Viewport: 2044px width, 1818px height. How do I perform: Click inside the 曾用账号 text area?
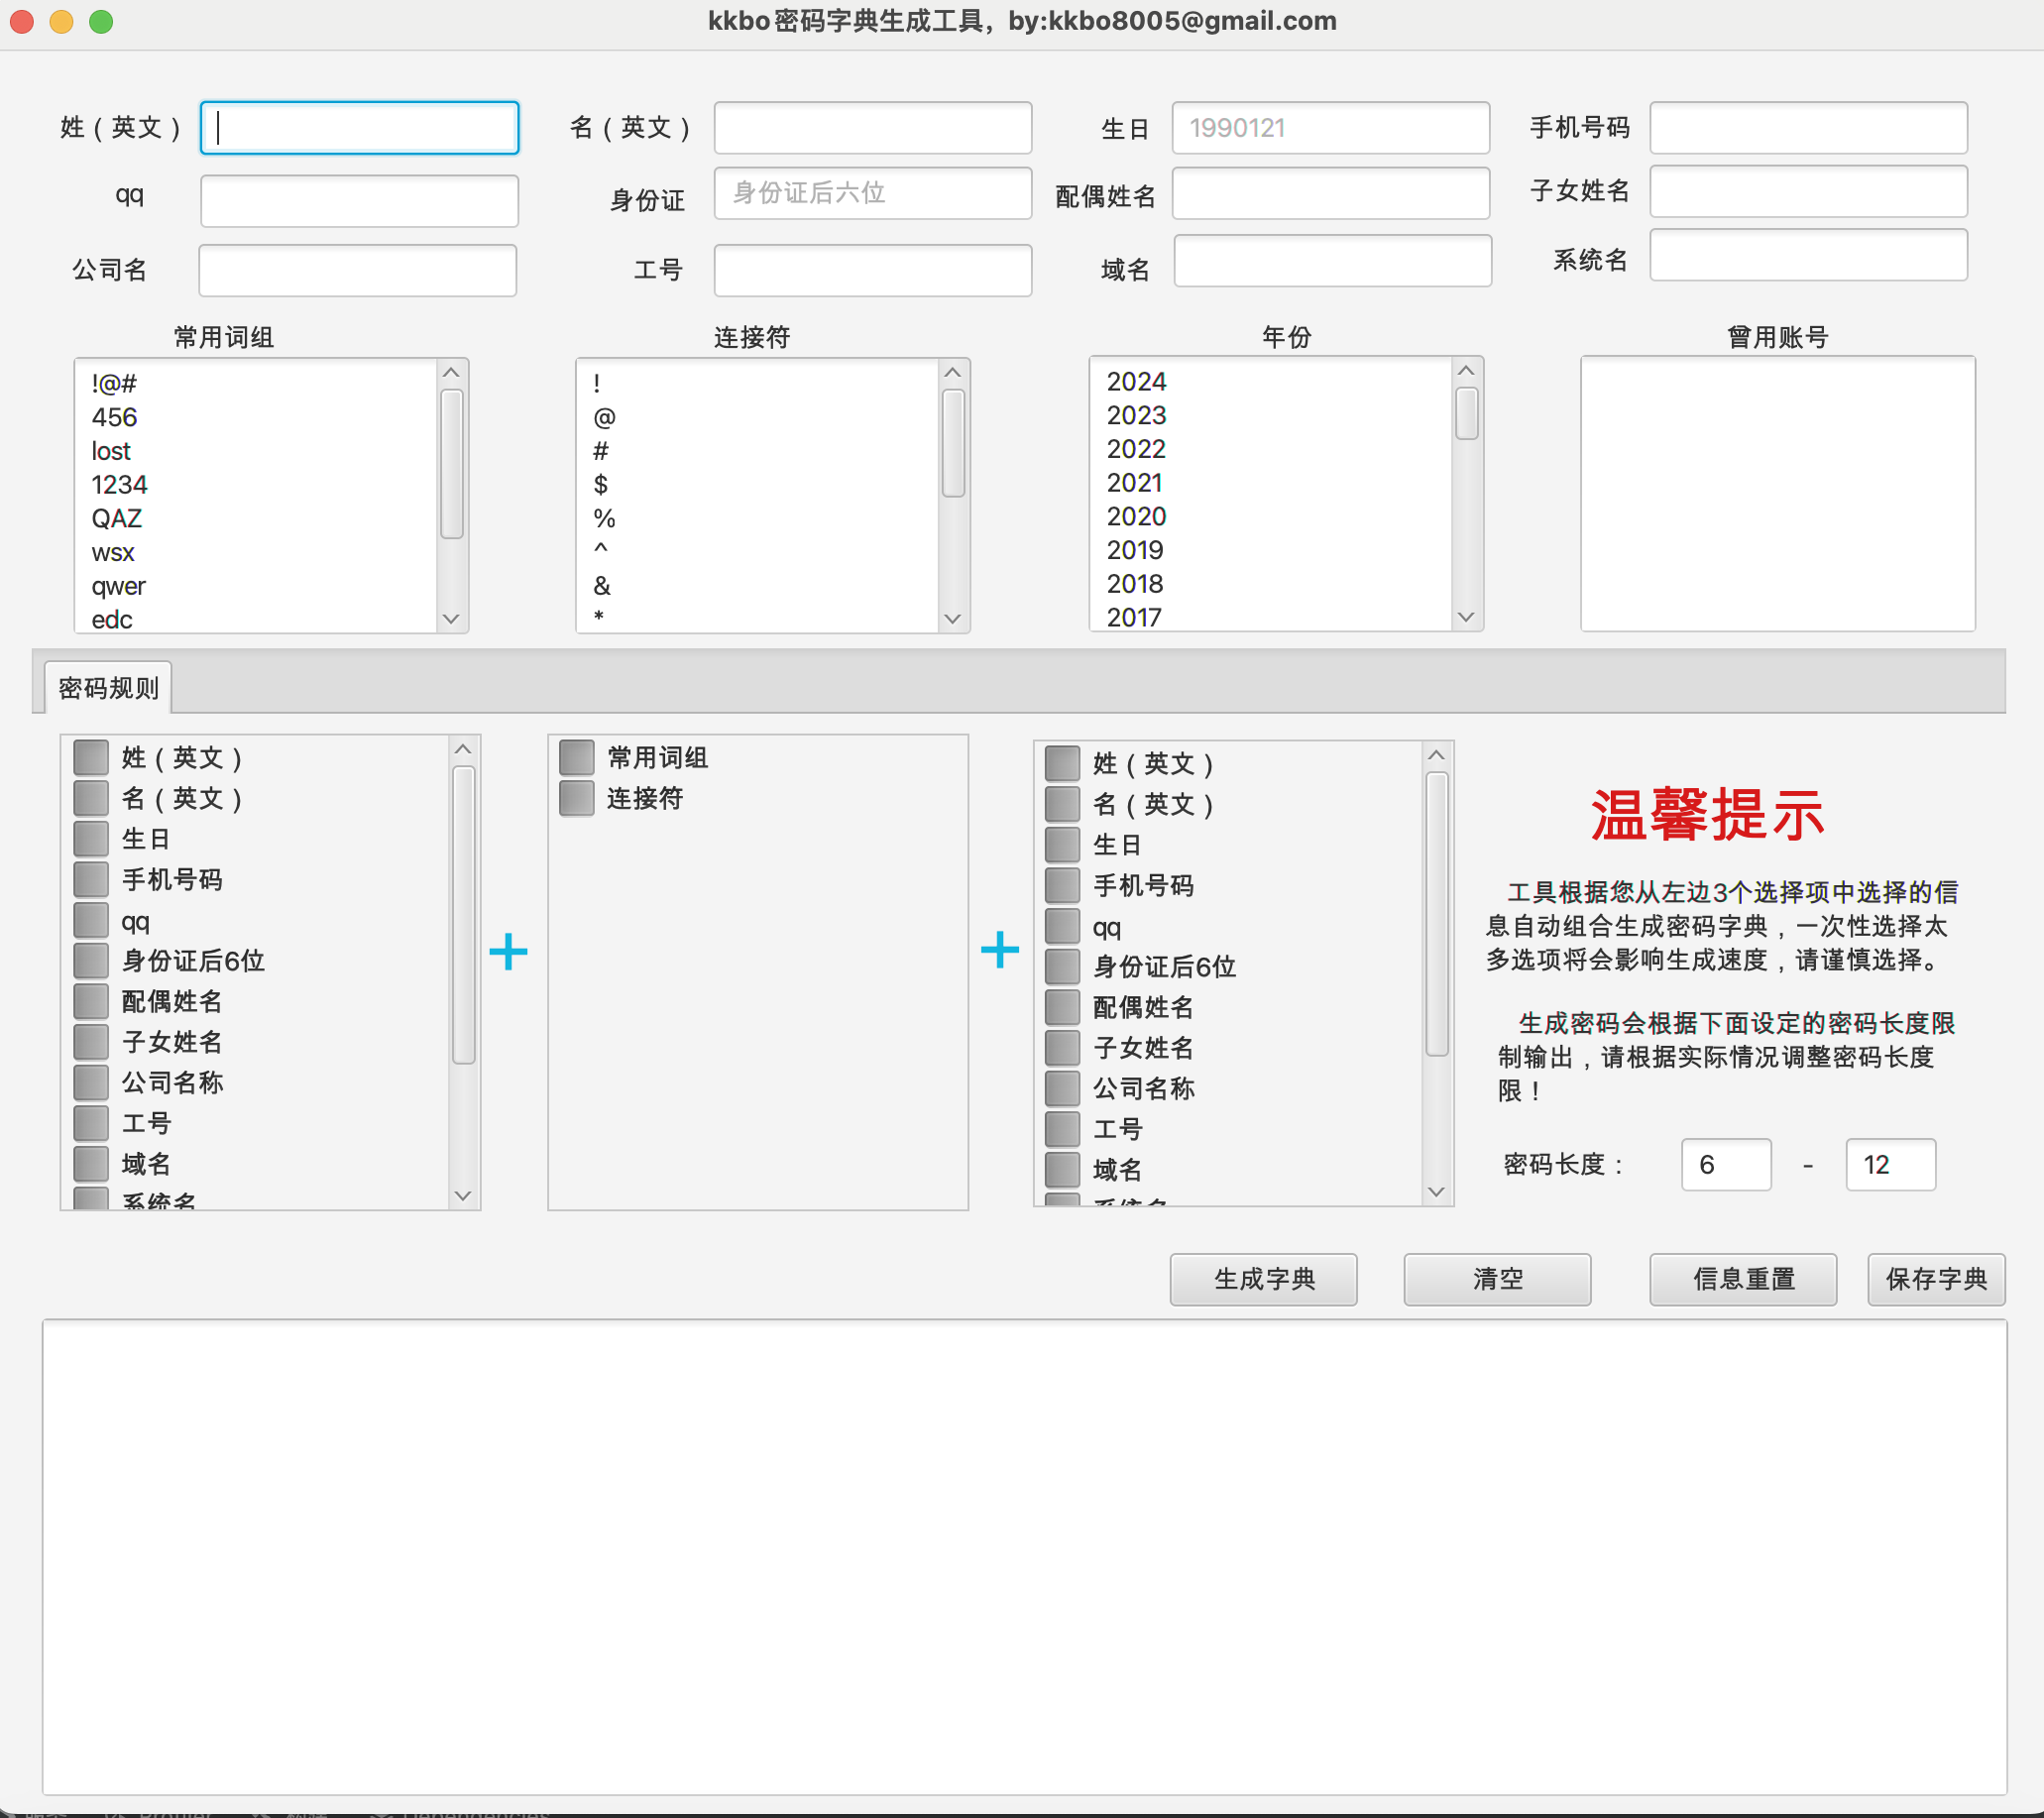pyautogui.click(x=1777, y=494)
